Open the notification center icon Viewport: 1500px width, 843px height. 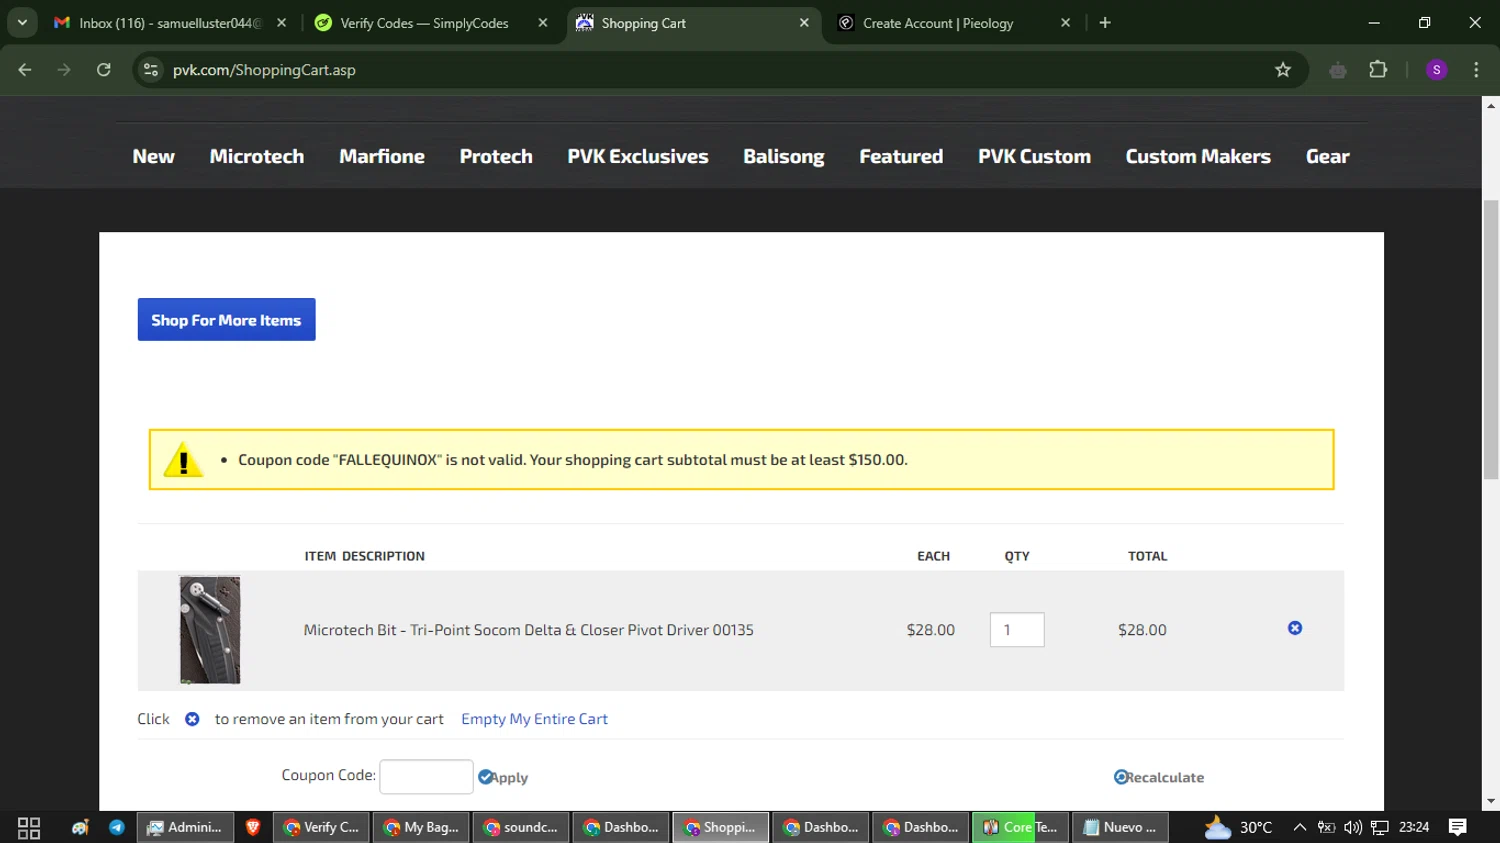[x=1458, y=828]
